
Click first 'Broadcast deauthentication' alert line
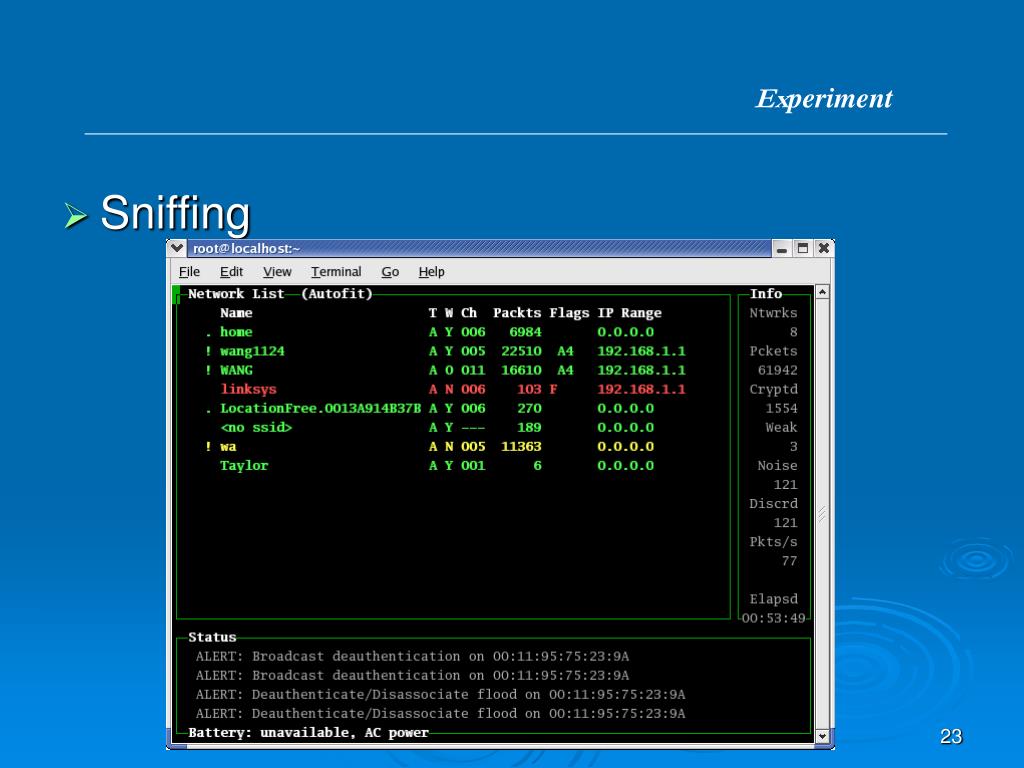point(412,656)
